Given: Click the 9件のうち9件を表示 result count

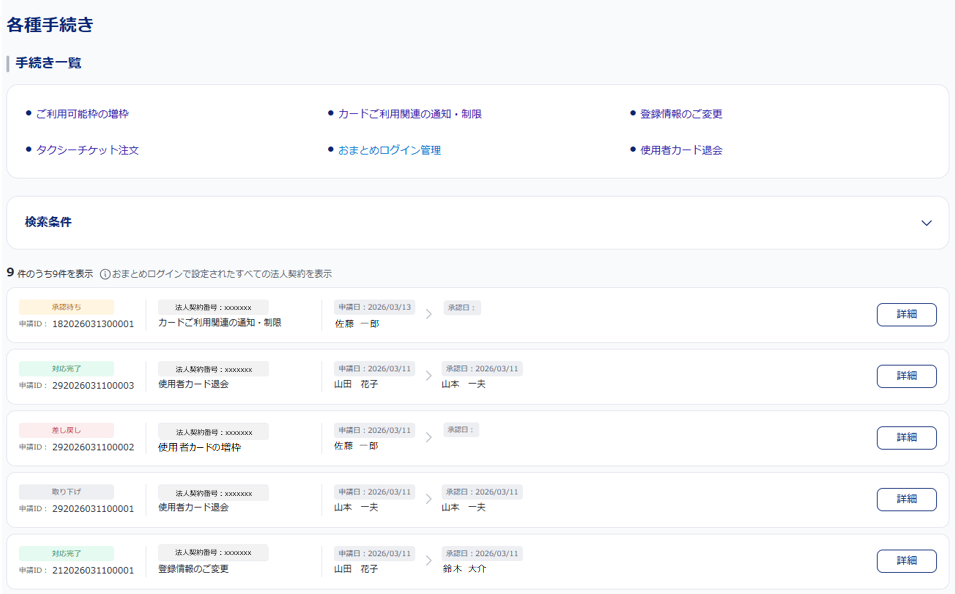Looking at the screenshot, I should coord(50,273).
